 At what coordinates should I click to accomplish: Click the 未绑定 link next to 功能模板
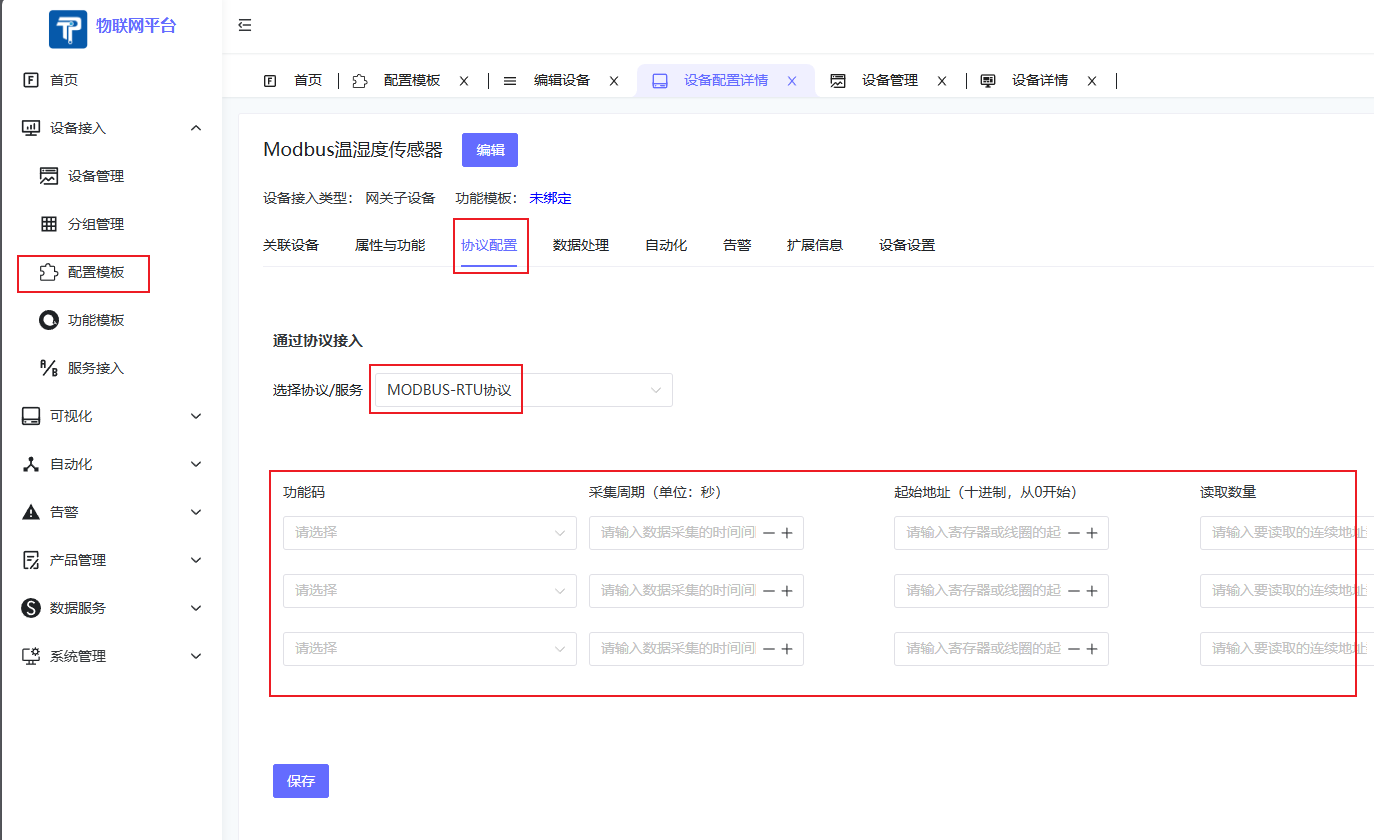[x=550, y=198]
